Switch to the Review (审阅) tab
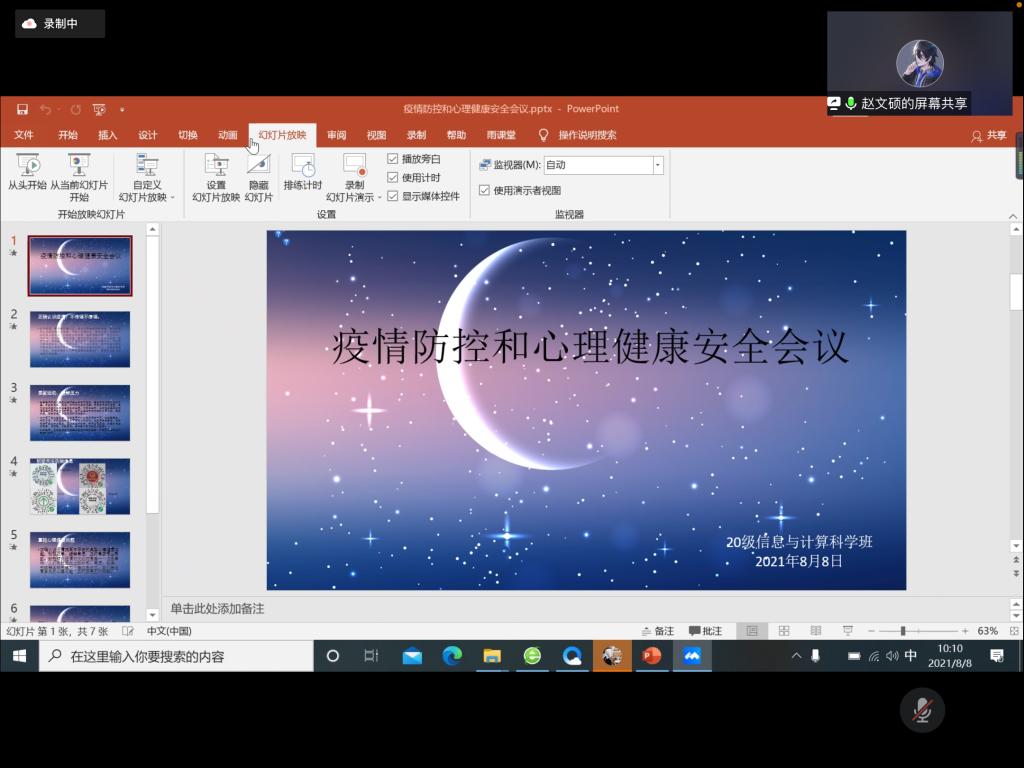Screen dimensions: 1024x768 336,135
